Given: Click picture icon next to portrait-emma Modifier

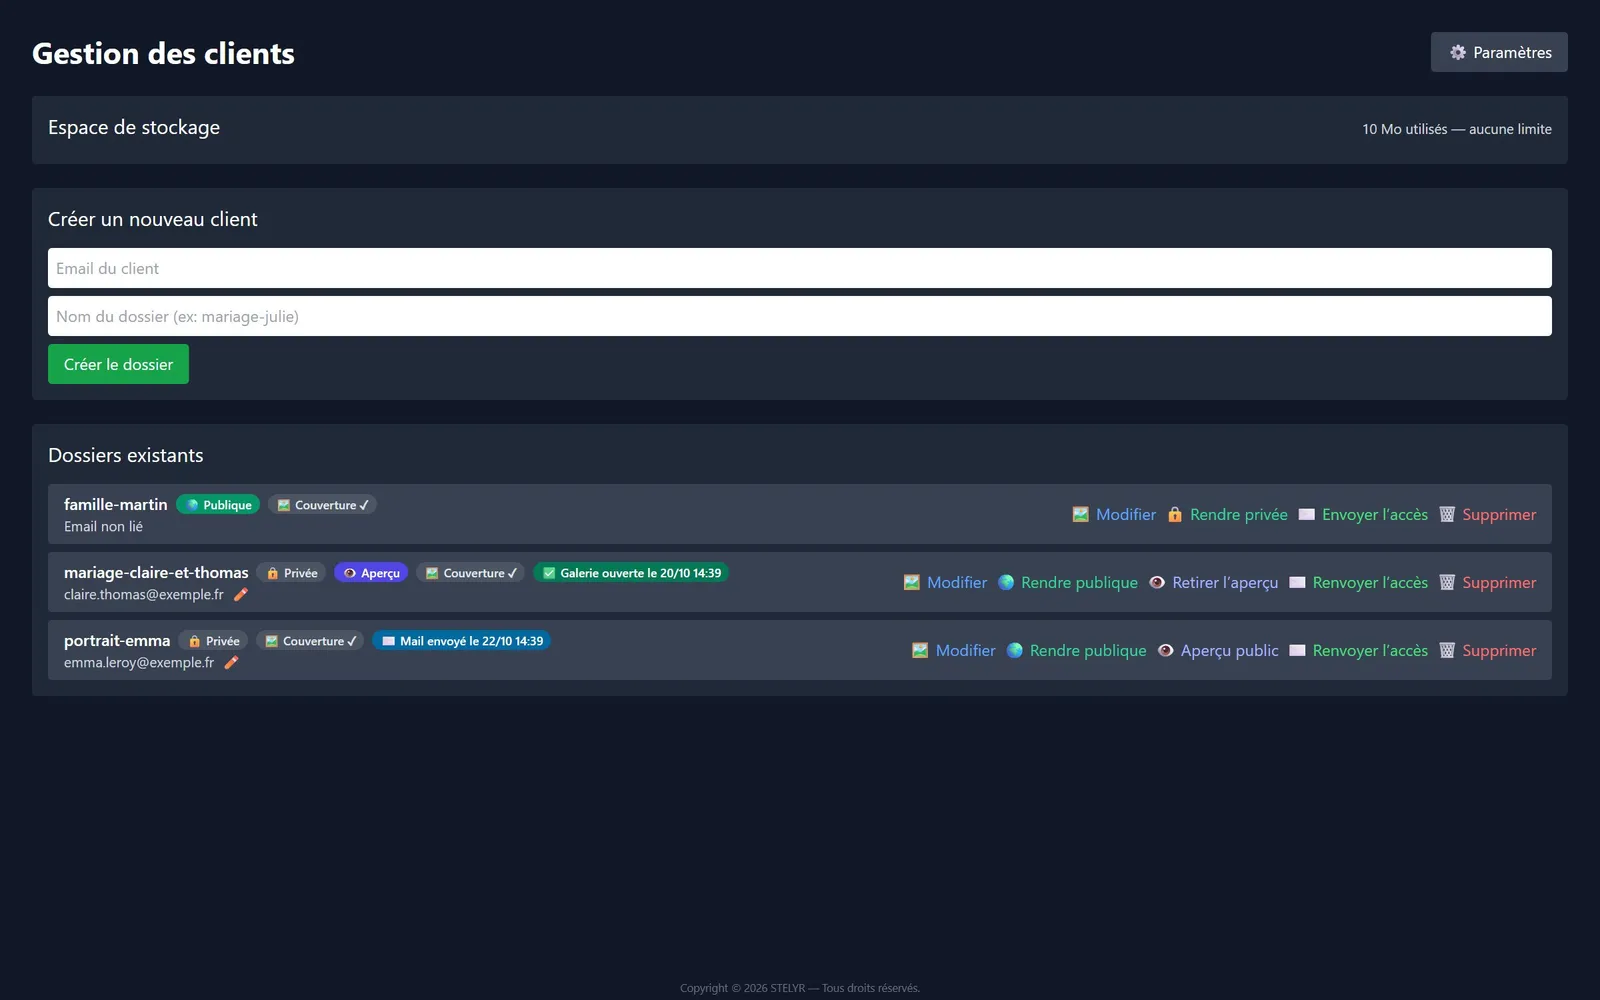Looking at the screenshot, I should pyautogui.click(x=920, y=650).
